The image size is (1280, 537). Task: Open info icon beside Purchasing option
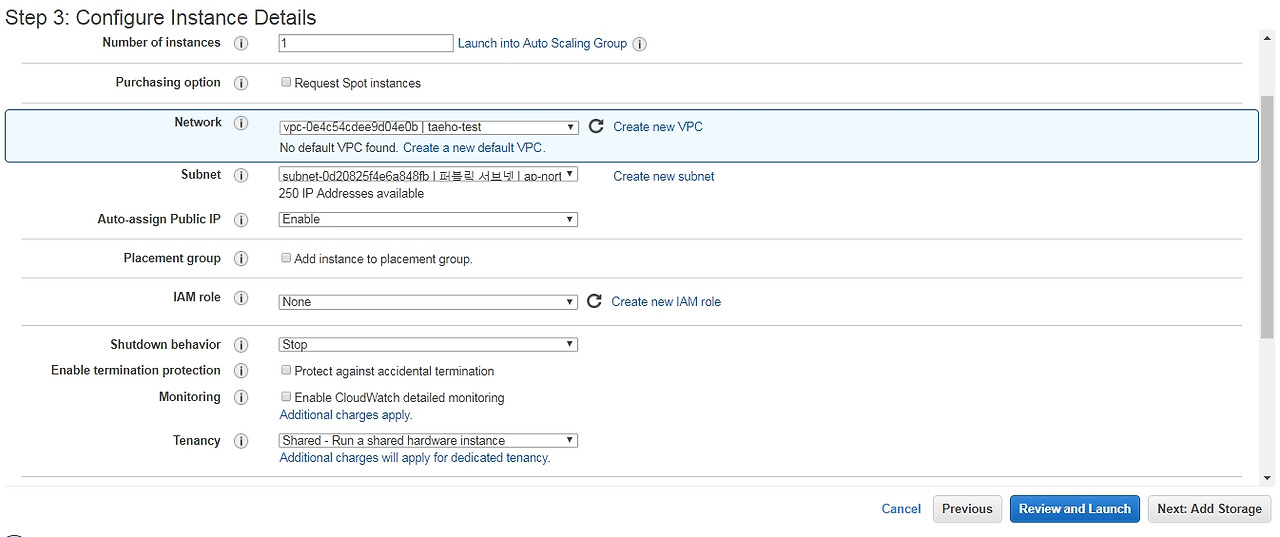pyautogui.click(x=241, y=83)
